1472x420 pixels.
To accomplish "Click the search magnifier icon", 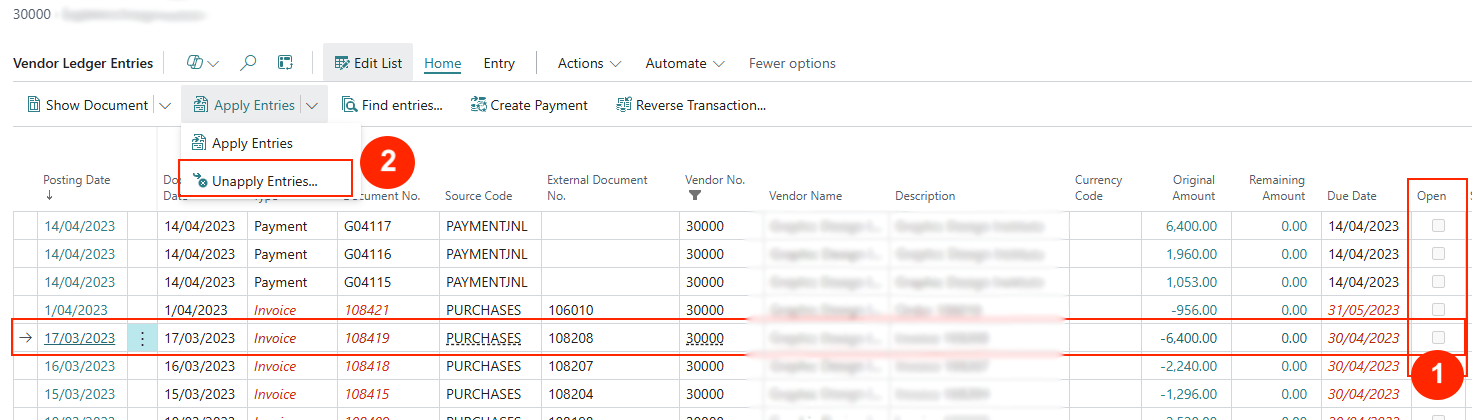I will [249, 63].
